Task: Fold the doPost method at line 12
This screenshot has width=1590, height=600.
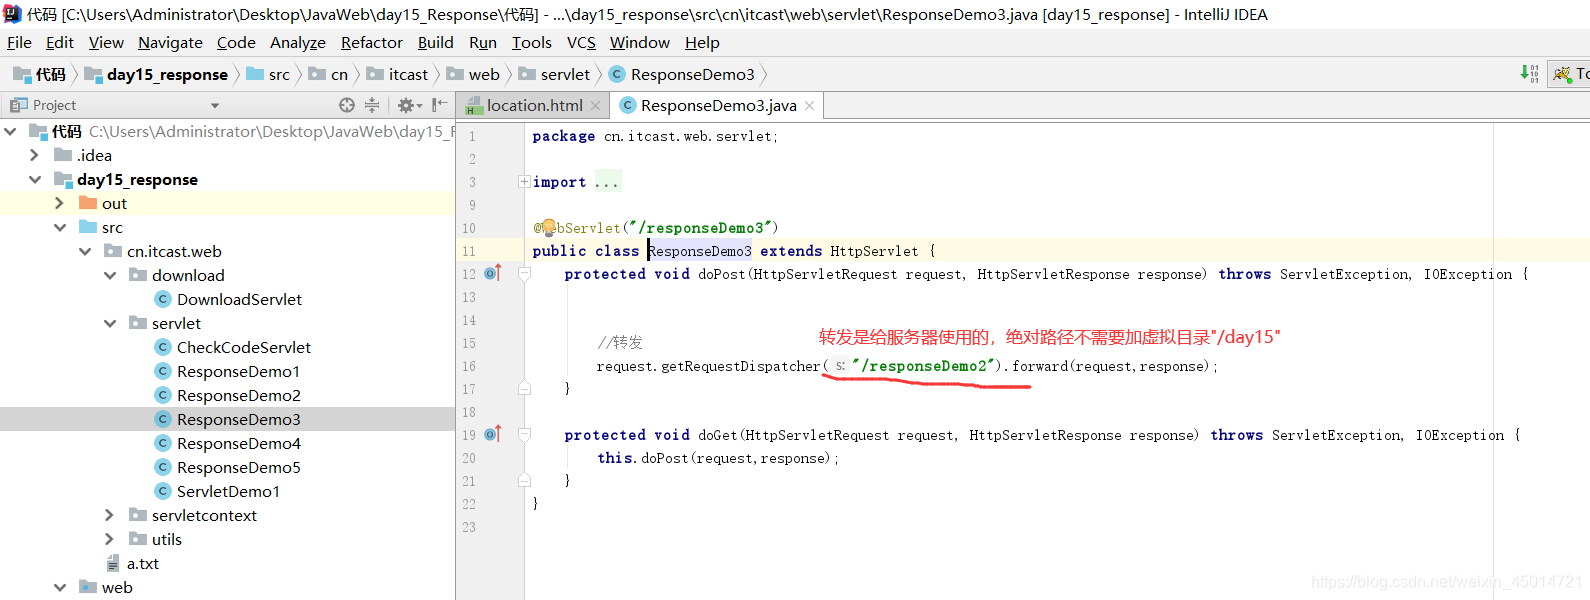Action: pos(524,273)
